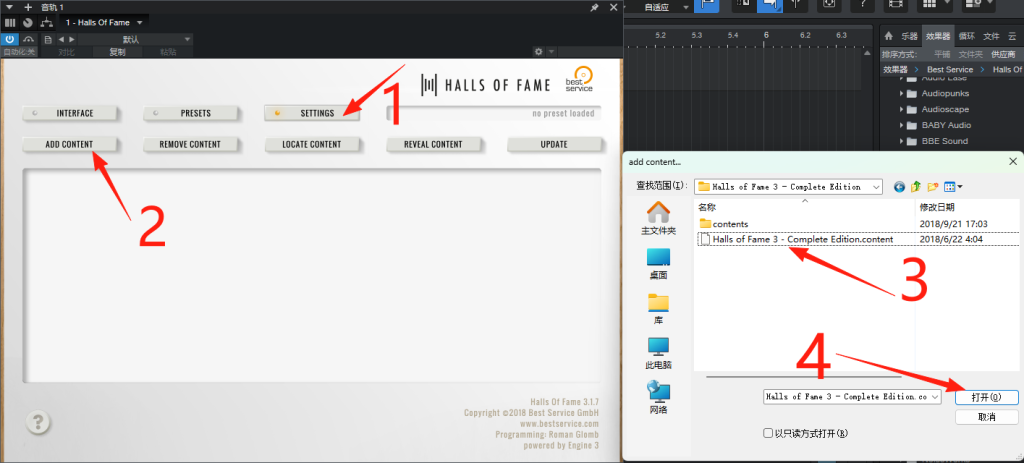Click the LOCATE CONTENT button
Viewport: 1024px width, 463px height.
312,144
